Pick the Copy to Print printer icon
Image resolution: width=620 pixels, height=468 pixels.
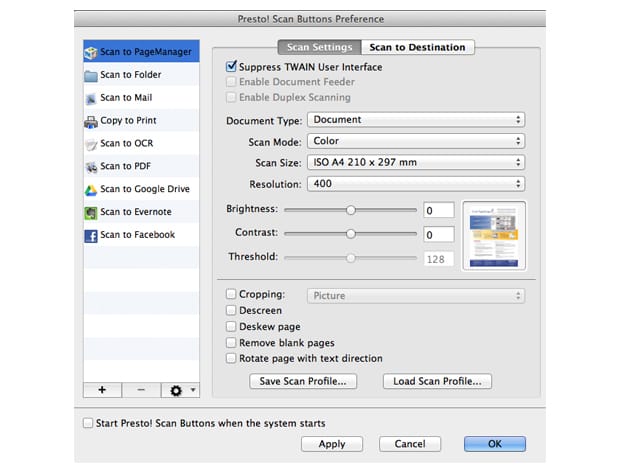(x=91, y=121)
